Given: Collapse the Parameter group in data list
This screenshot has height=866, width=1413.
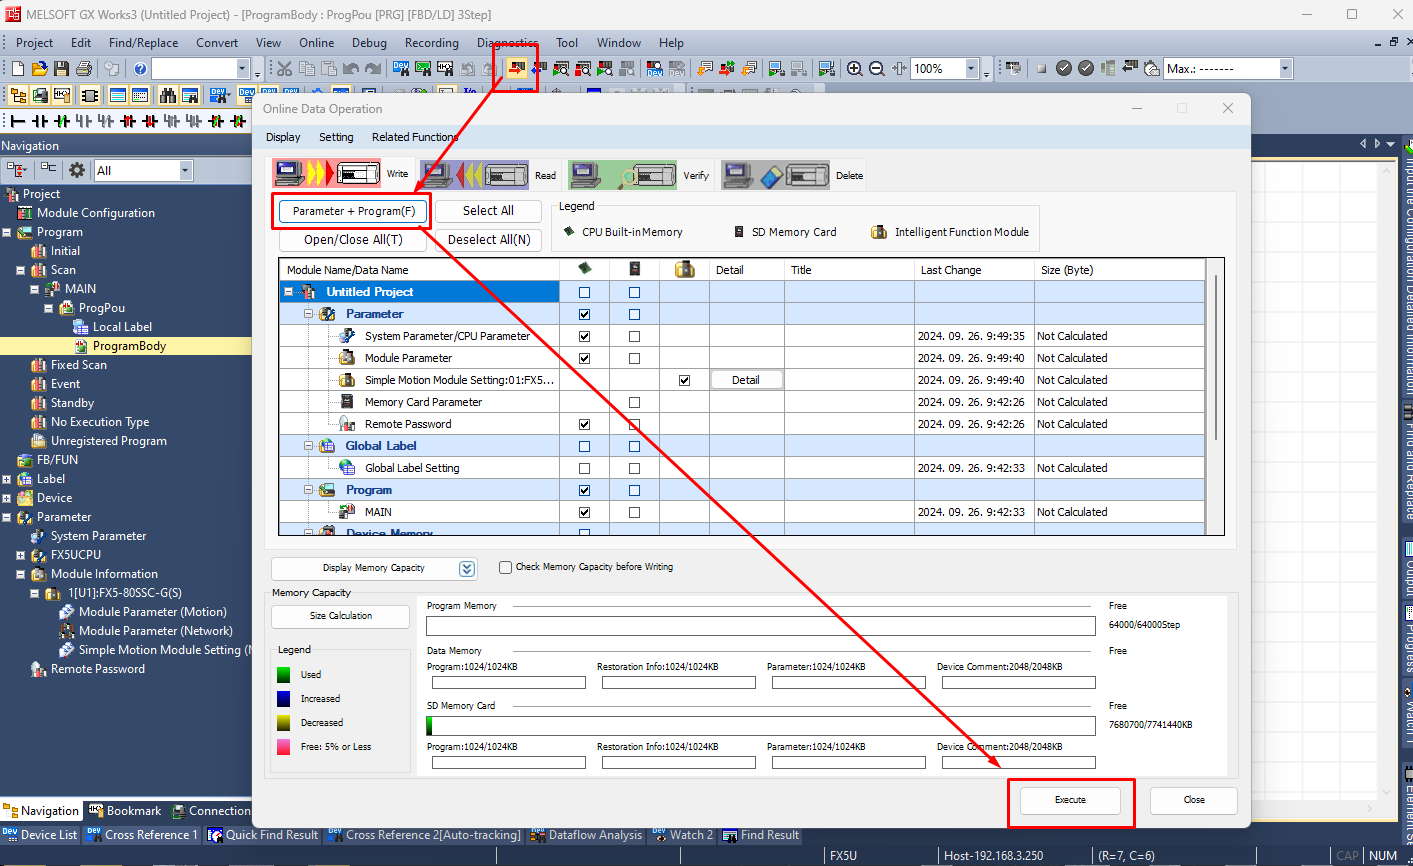Looking at the screenshot, I should pyautogui.click(x=309, y=314).
